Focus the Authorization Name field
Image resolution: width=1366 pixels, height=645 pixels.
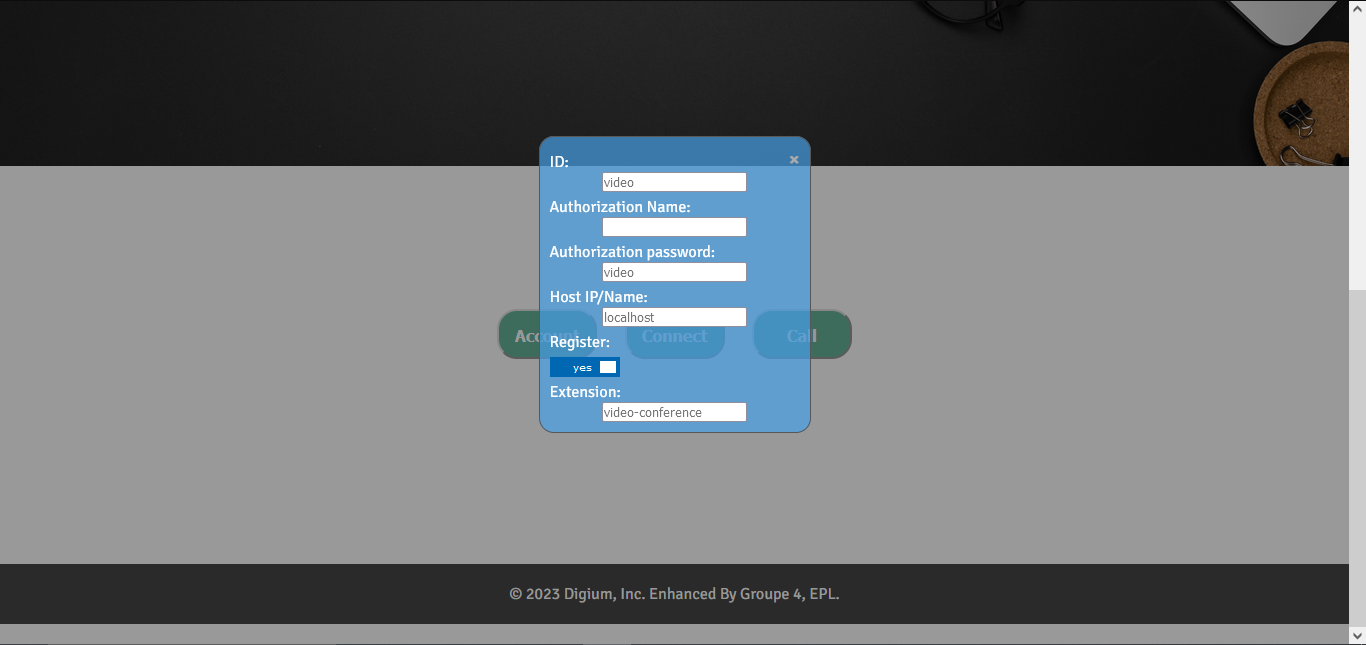pyautogui.click(x=674, y=227)
